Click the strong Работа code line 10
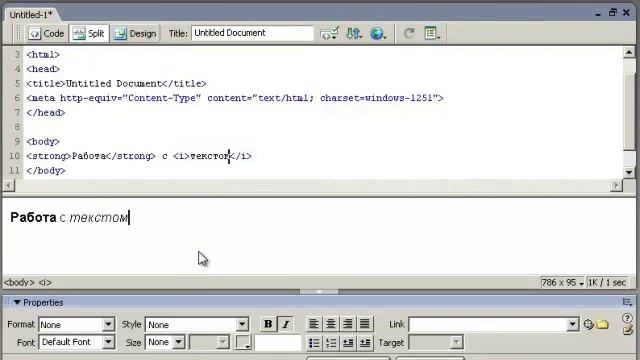This screenshot has height=360, width=640. pyautogui.click(x=139, y=156)
